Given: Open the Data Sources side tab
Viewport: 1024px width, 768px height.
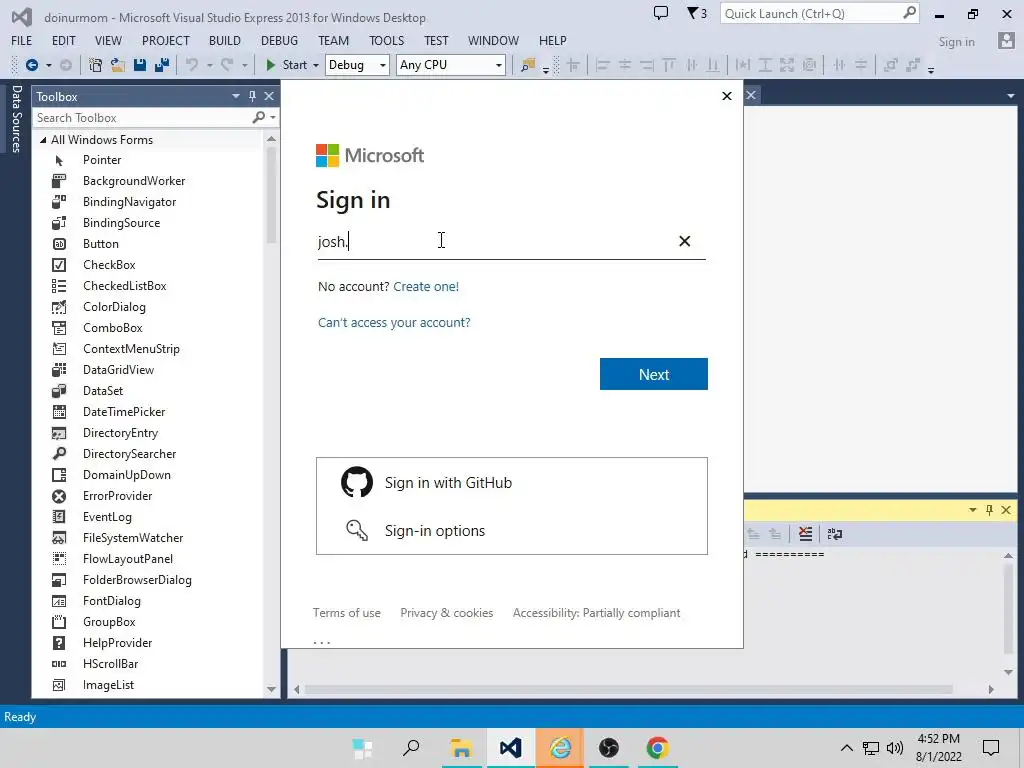Looking at the screenshot, I should 16,119.
